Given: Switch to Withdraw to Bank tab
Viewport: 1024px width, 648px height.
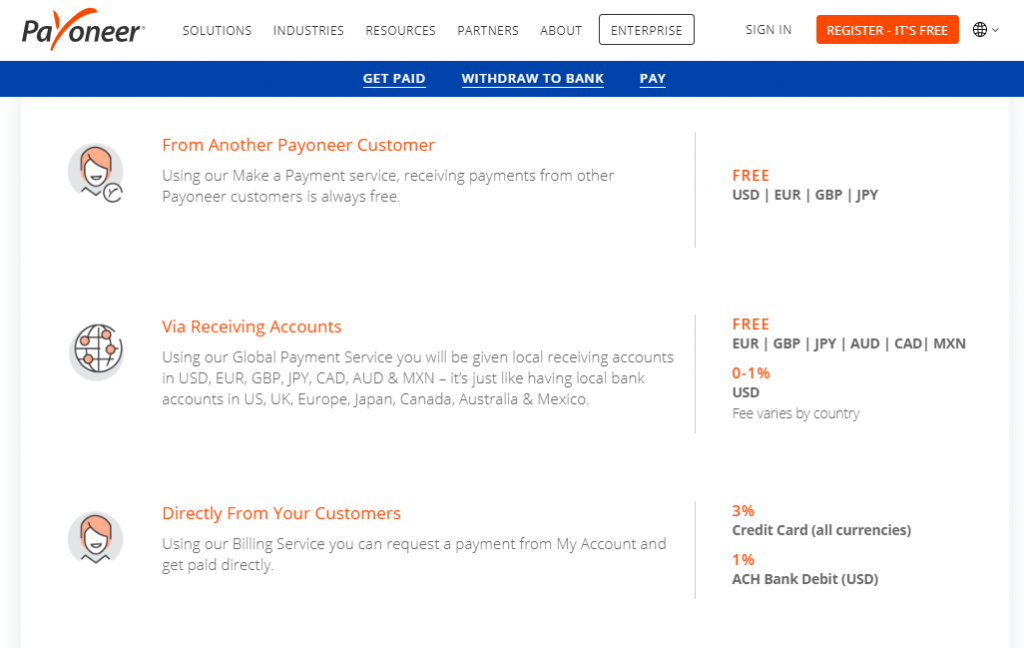Looking at the screenshot, I should pos(533,79).
